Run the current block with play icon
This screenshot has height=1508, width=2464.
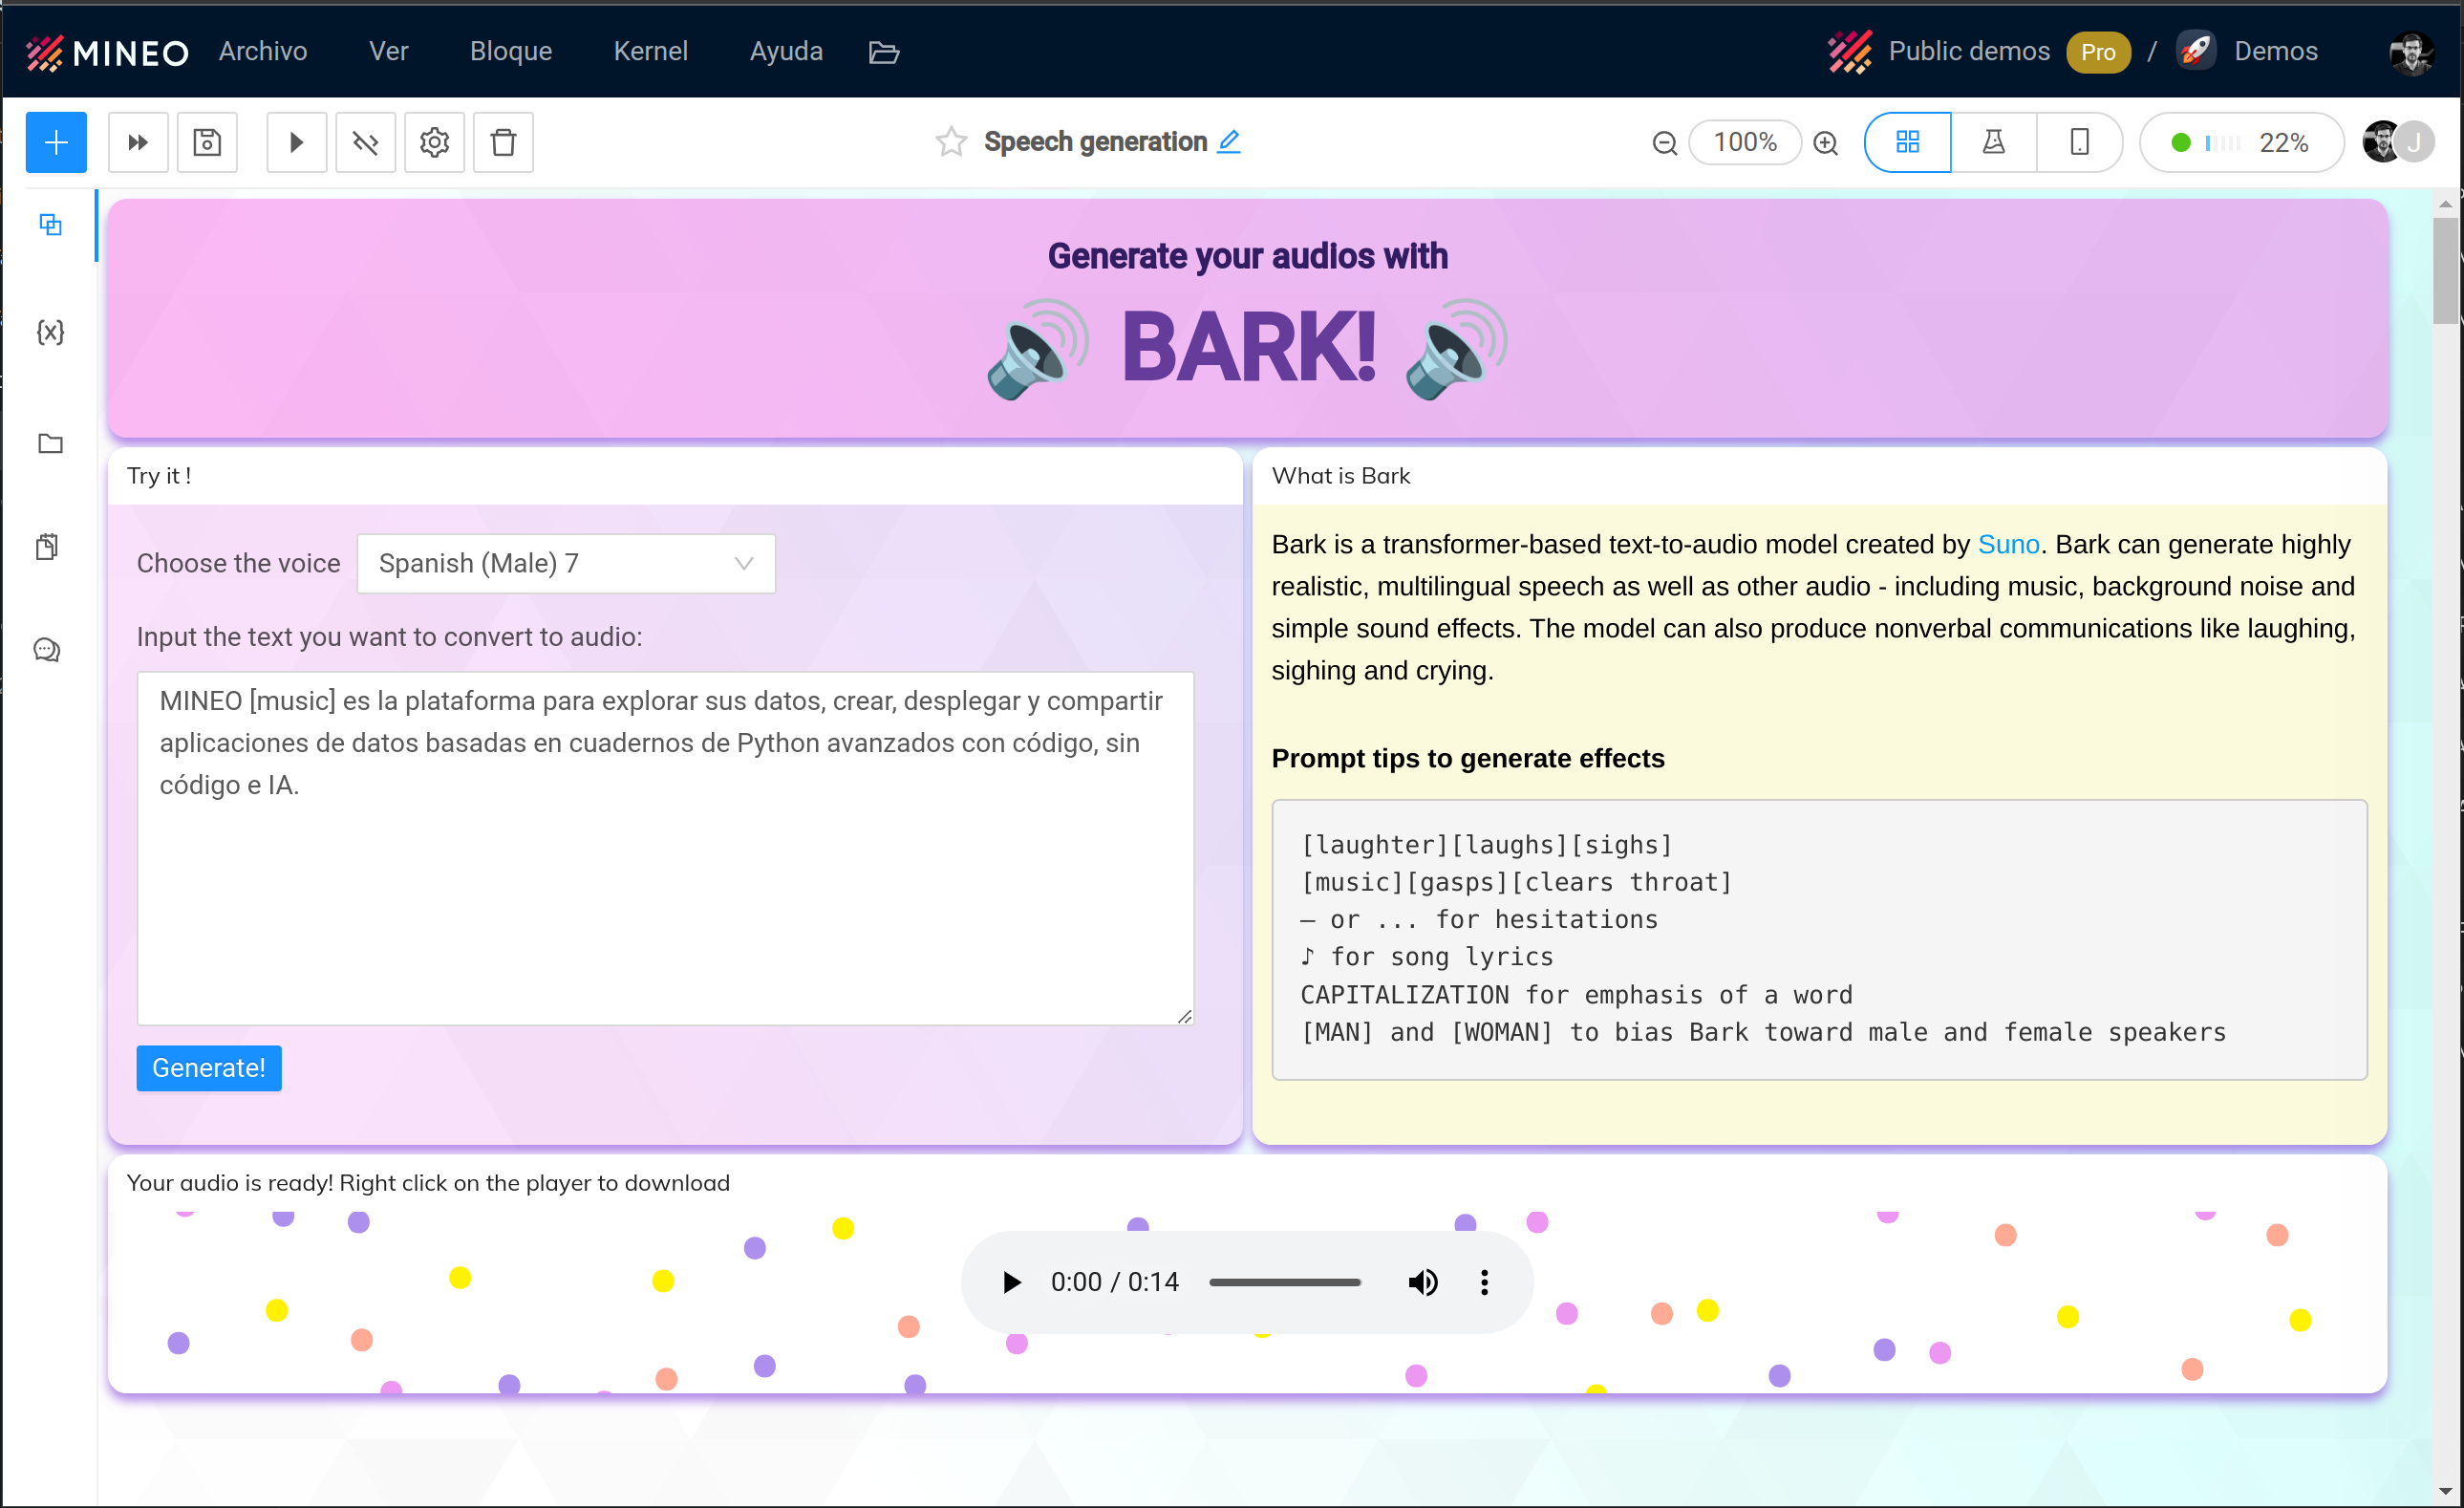pos(296,142)
